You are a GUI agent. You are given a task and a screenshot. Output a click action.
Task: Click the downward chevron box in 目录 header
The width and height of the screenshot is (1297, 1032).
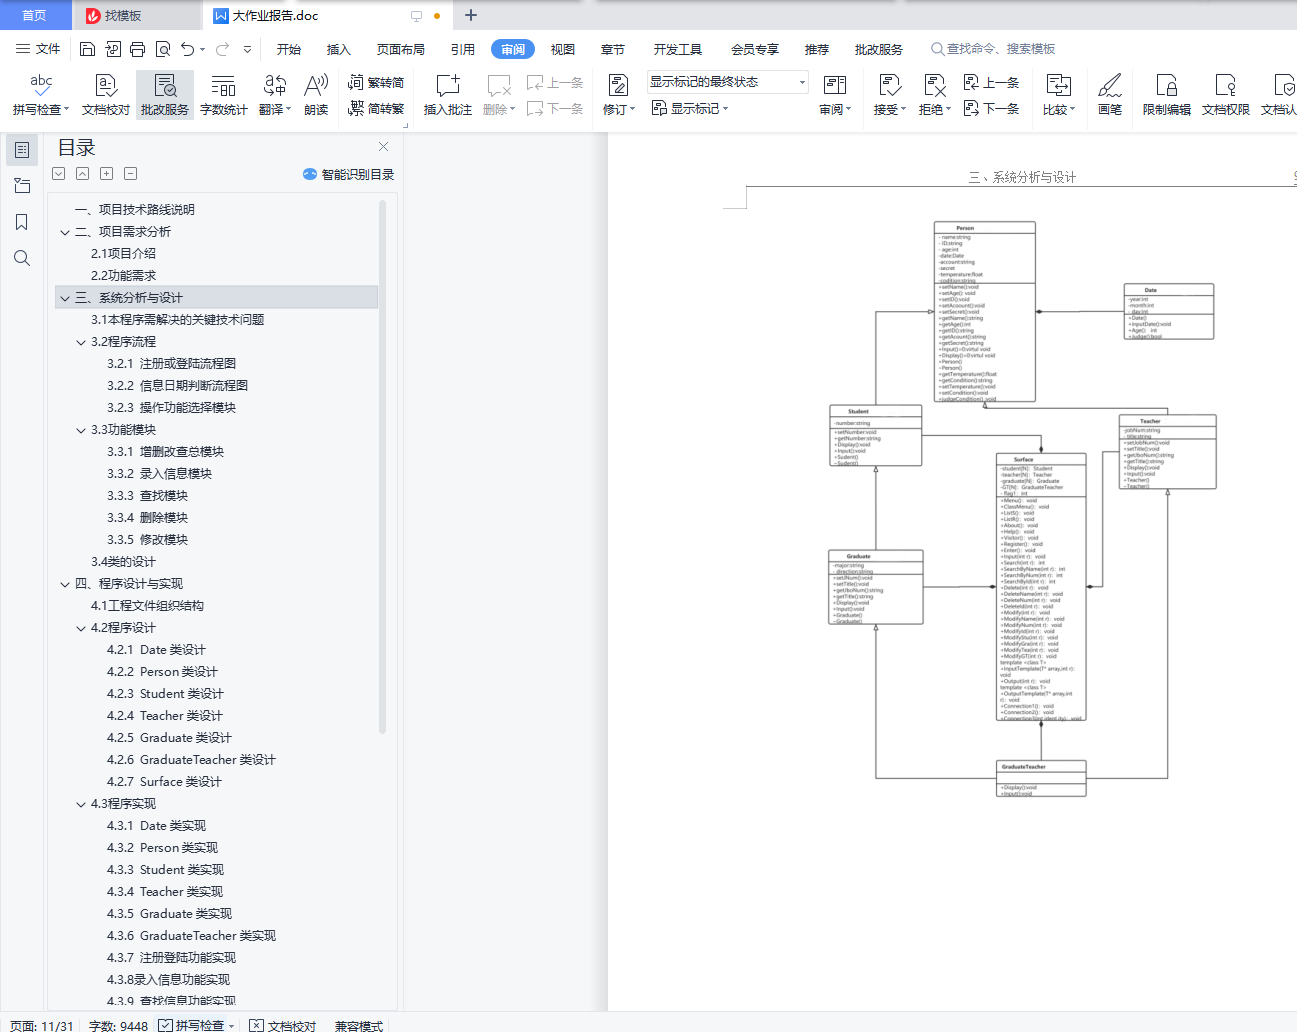point(59,174)
